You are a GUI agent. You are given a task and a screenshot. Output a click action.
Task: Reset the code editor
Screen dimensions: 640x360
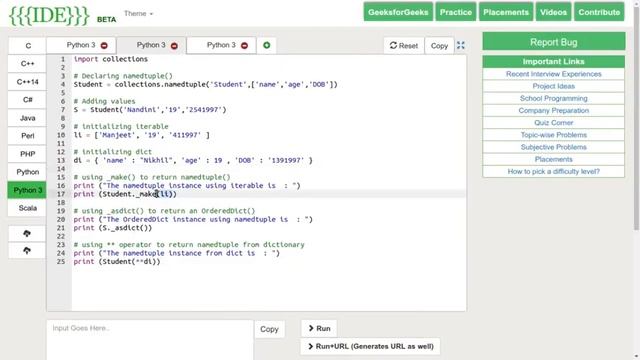point(404,45)
